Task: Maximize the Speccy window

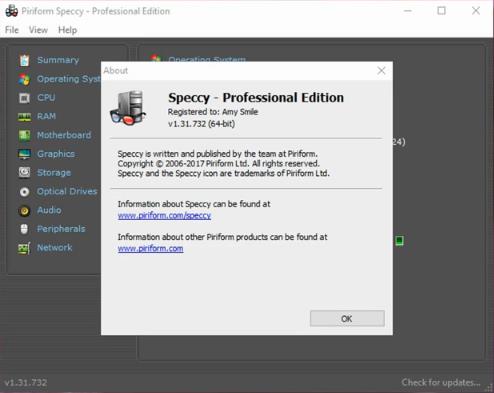Action: click(441, 11)
